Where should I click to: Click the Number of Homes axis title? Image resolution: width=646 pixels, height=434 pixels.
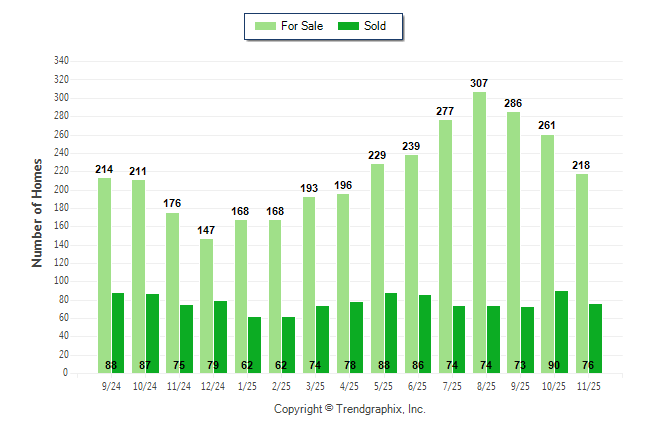pos(37,212)
